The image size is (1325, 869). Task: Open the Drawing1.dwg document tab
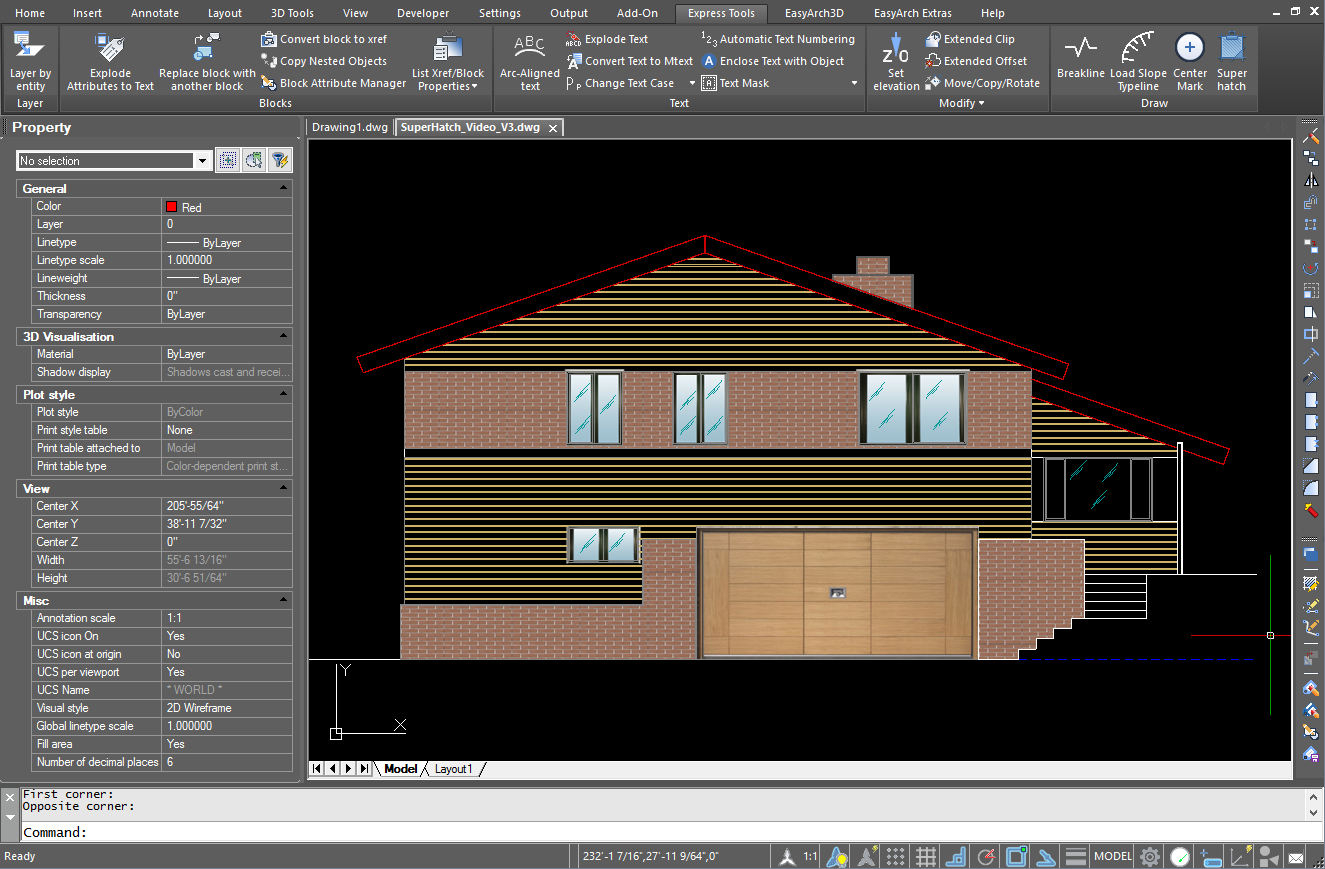coord(350,127)
